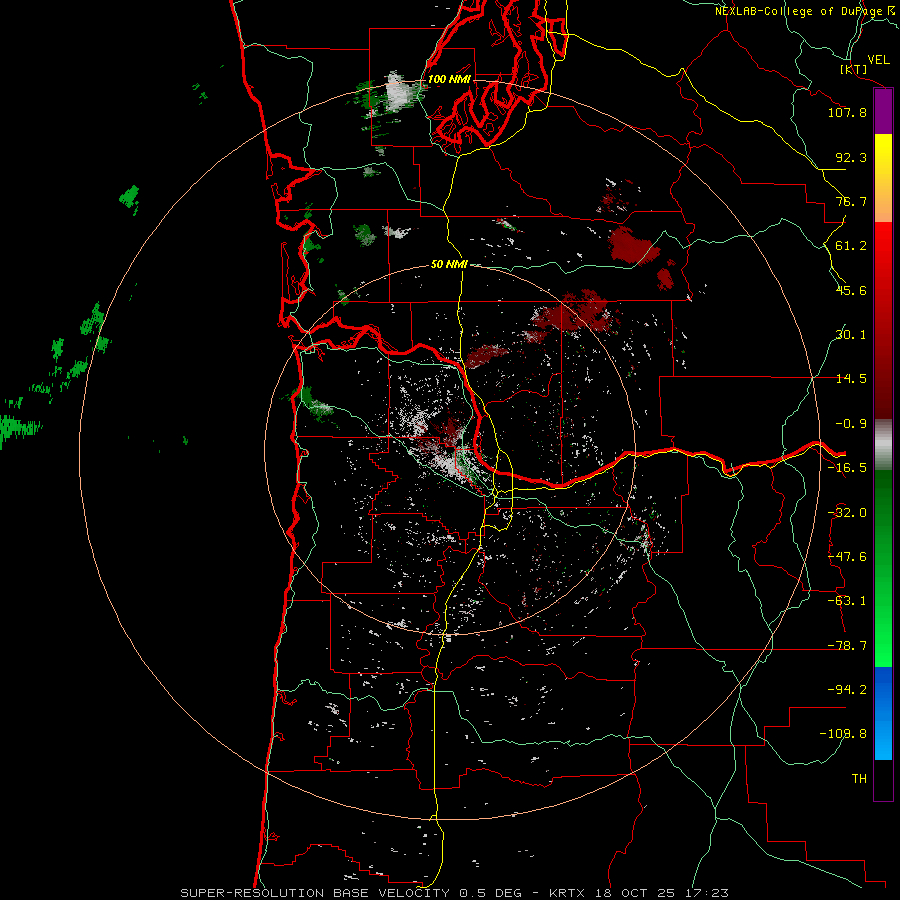Click the -0.9 legend value
900x900 pixels.
point(851,424)
